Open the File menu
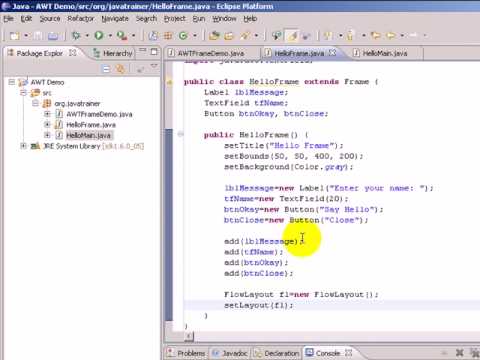 click(x=8, y=19)
